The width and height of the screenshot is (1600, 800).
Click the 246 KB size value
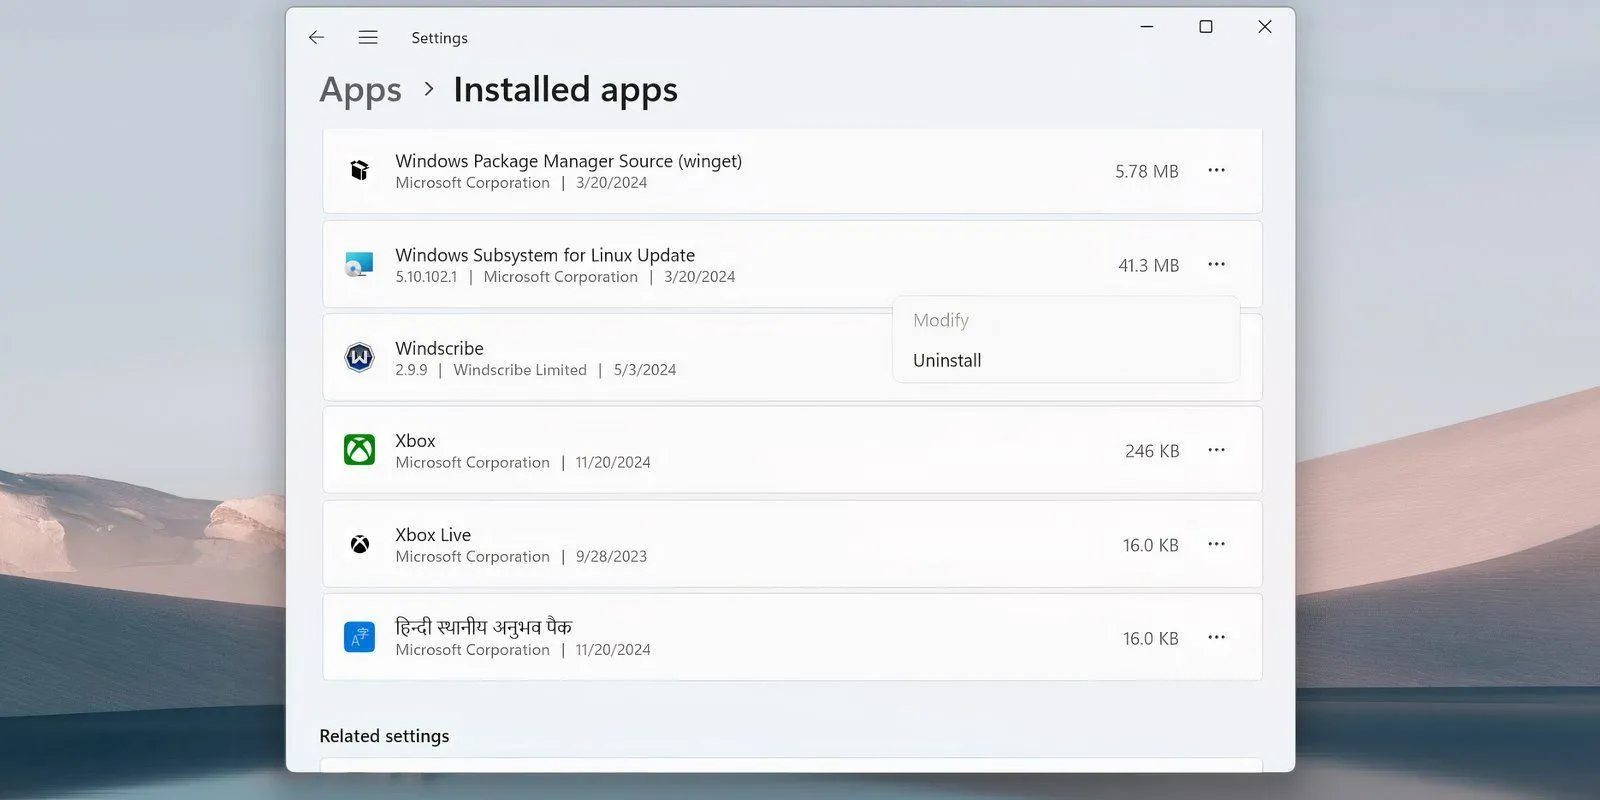tap(1152, 451)
